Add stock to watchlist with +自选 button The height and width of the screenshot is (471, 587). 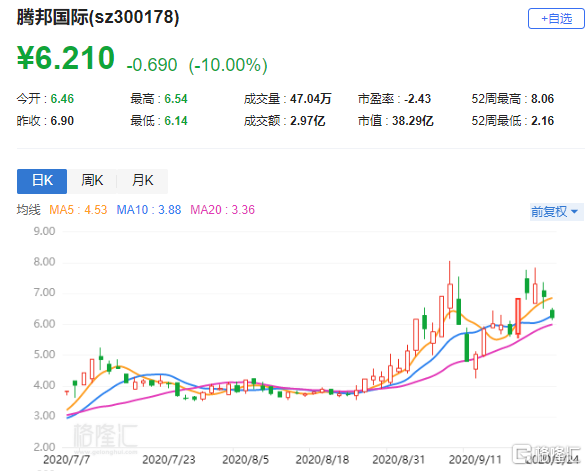pyautogui.click(x=556, y=19)
